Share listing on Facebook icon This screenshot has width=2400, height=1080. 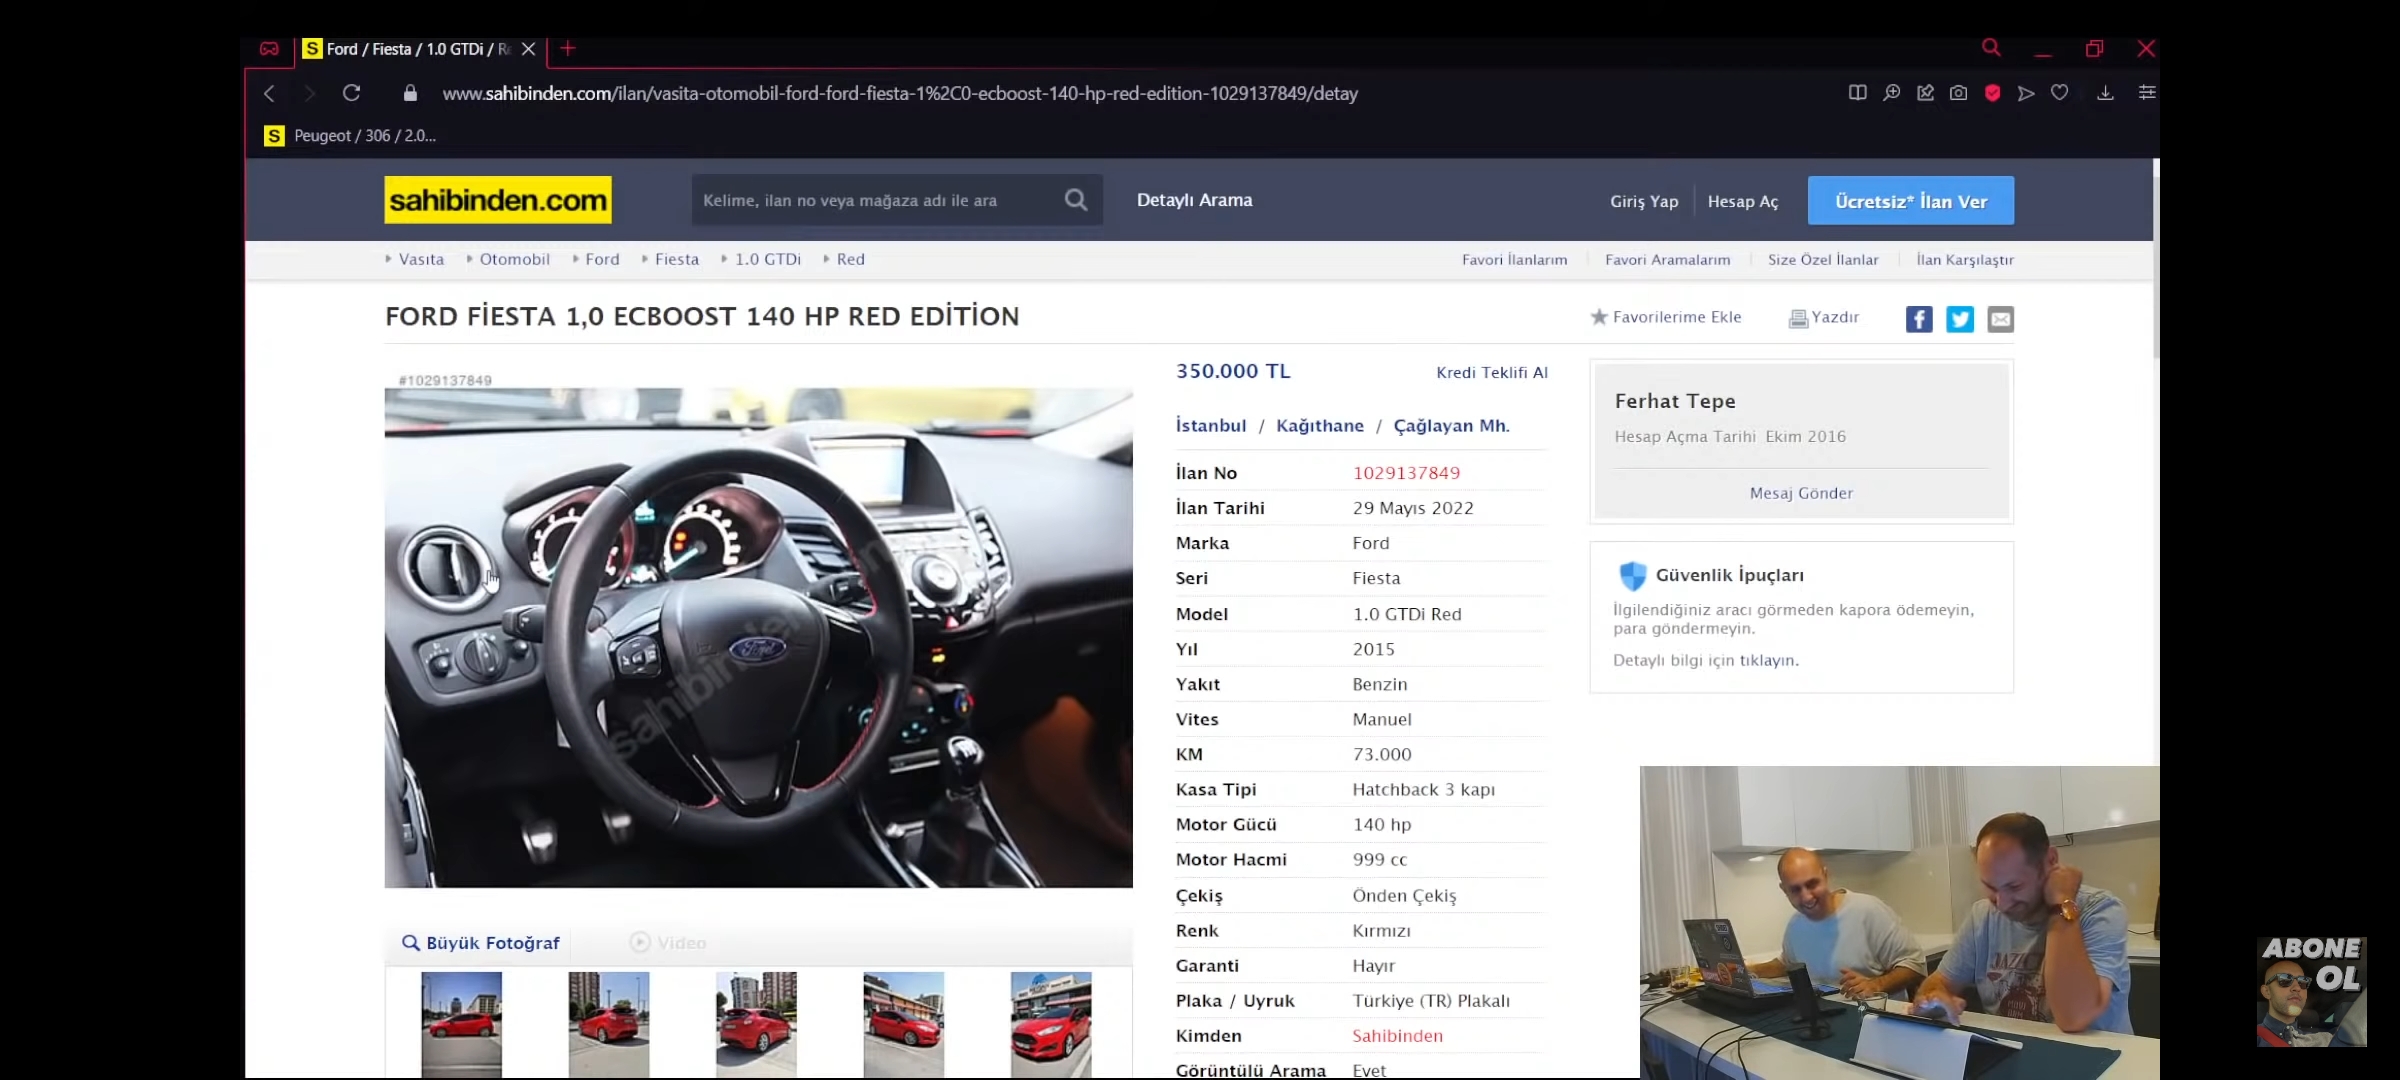(1919, 319)
